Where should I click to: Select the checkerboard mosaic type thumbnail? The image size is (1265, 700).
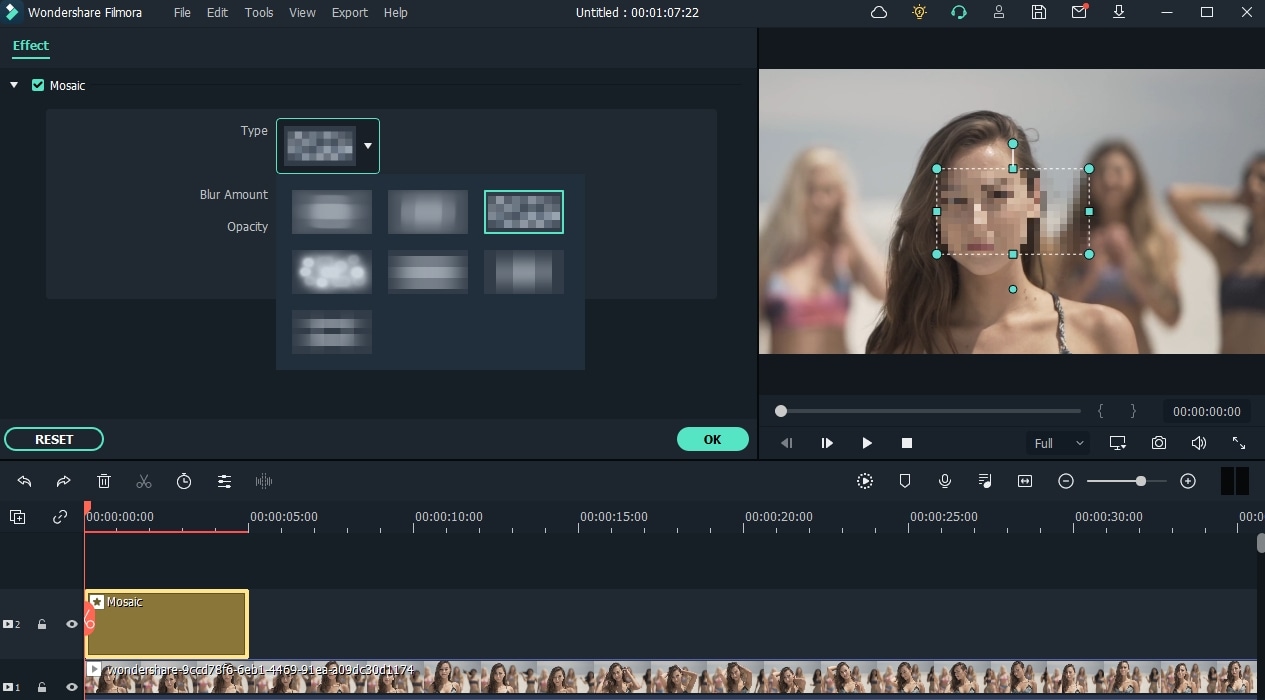[x=524, y=212]
